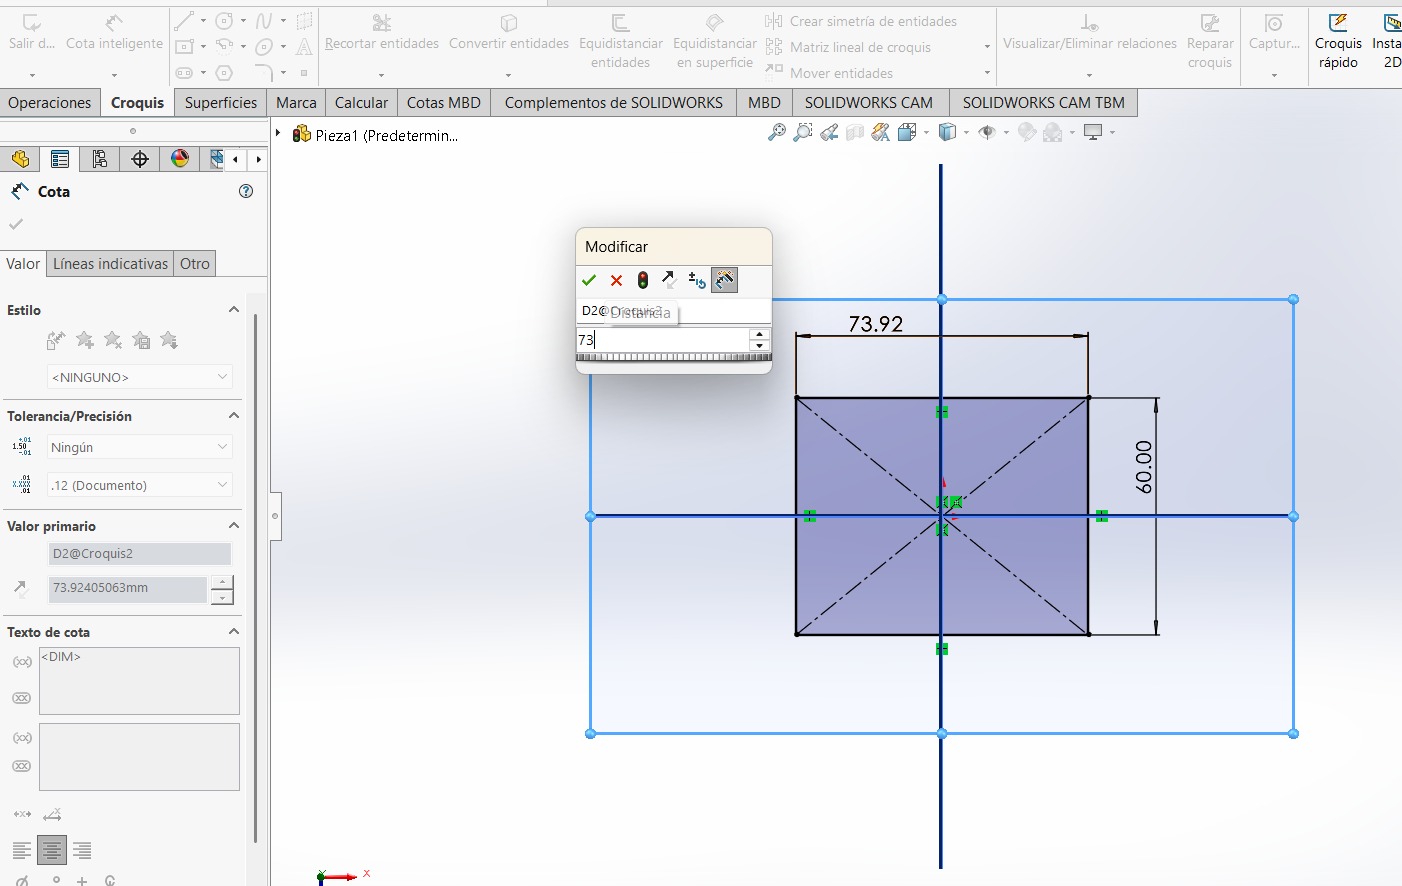This screenshot has height=886, width=1402.
Task: Click Visualizar/Eliminar relaciones tool
Action: click(1090, 34)
